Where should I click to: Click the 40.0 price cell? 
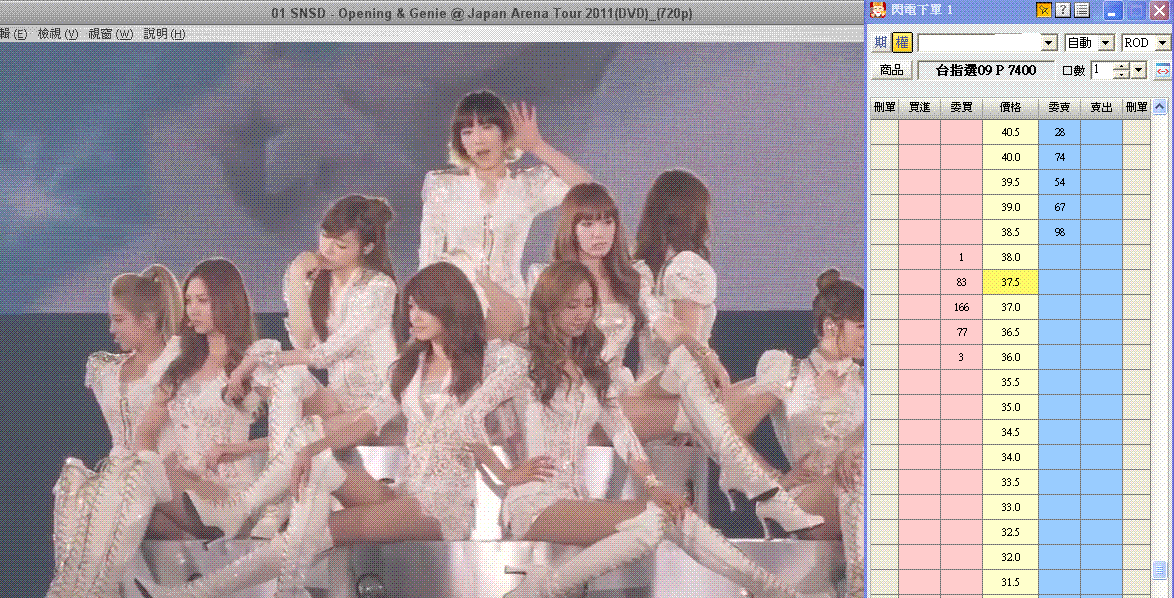(x=1010, y=157)
